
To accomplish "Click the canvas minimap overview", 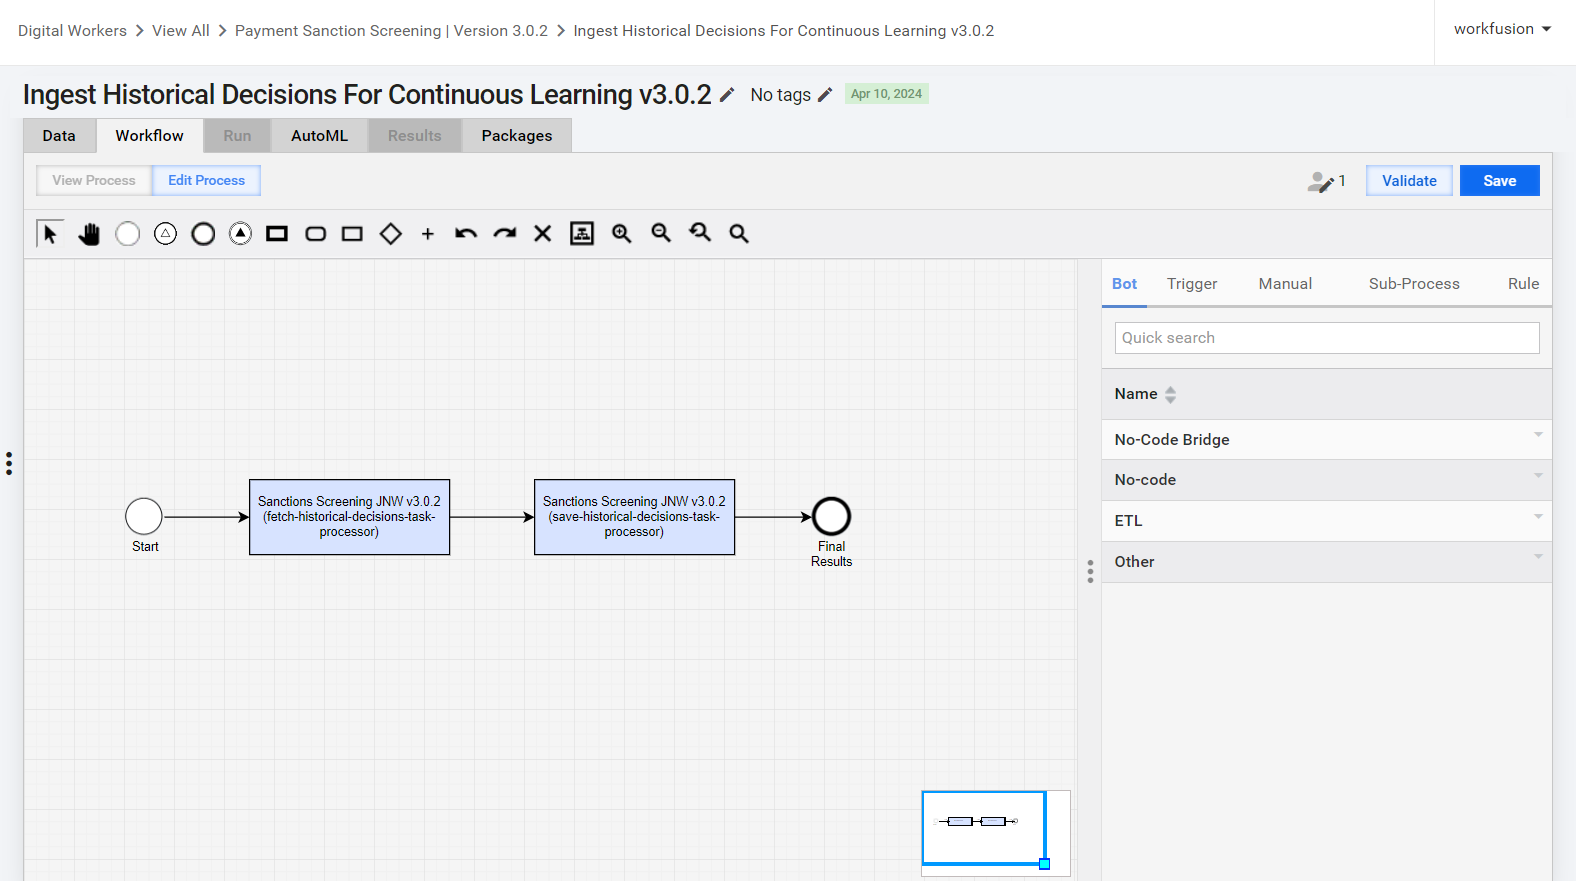I will click(996, 833).
